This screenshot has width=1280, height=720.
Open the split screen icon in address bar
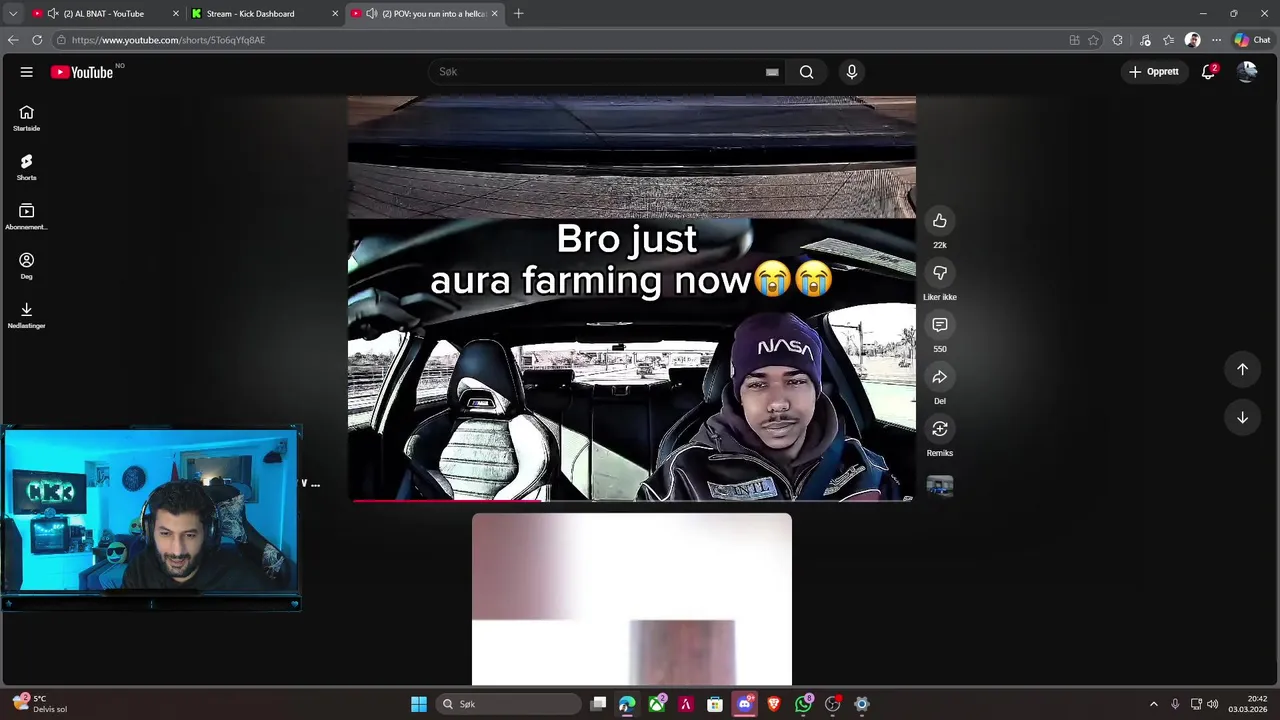click(1074, 40)
